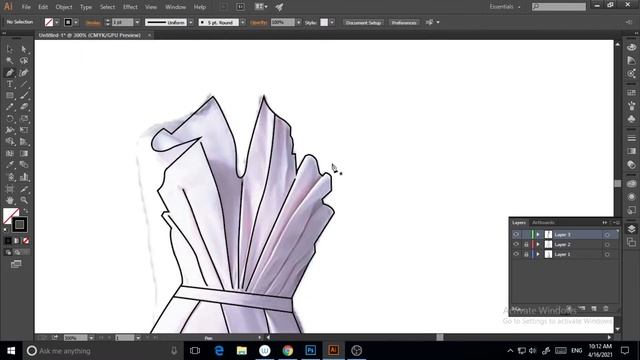640x360 pixels.
Task: Click the search field in the top bar
Action: point(559,7)
